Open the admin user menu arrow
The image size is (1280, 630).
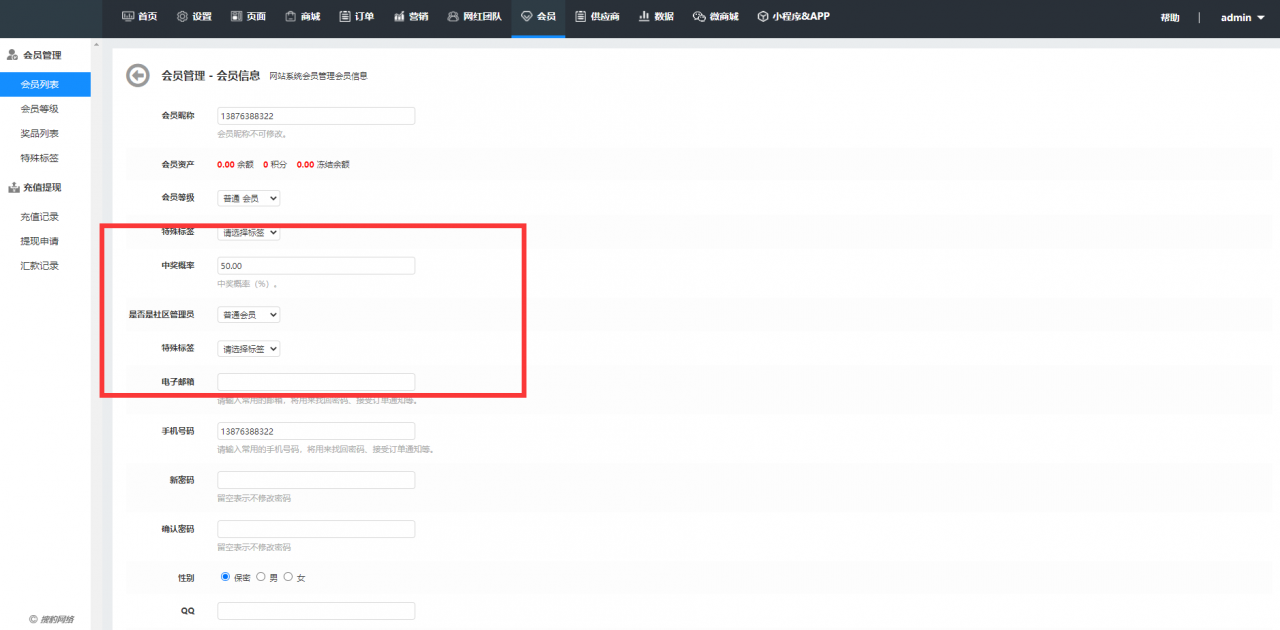pyautogui.click(x=1260, y=18)
